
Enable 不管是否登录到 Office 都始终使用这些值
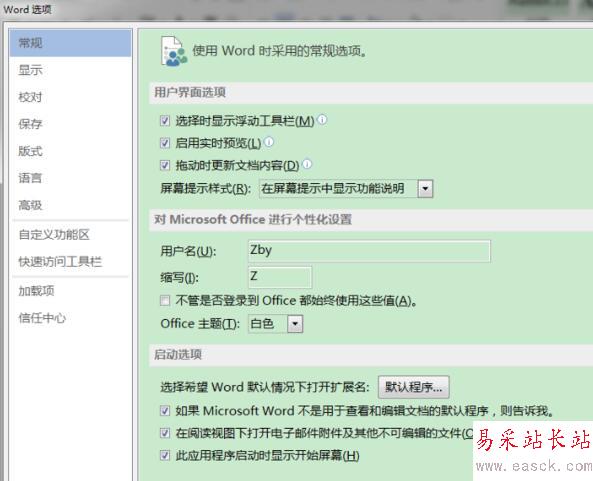(165, 301)
